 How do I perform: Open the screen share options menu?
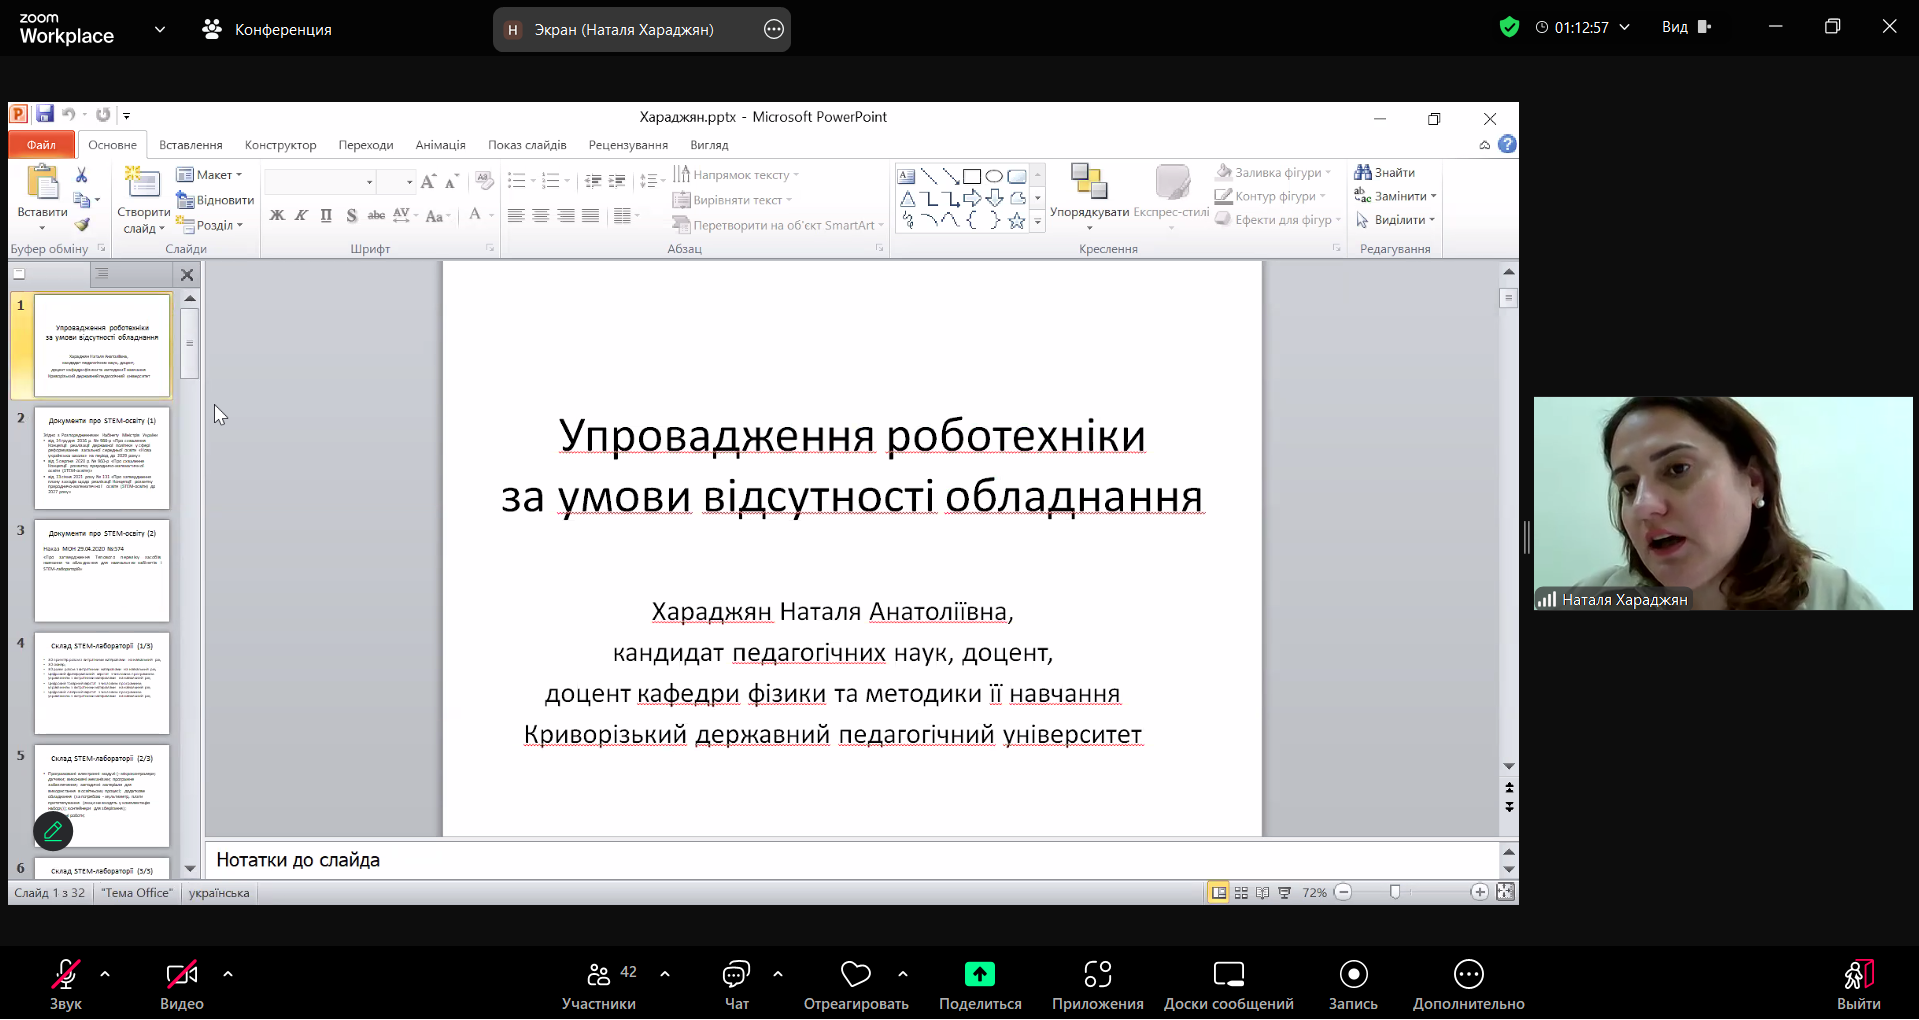pyautogui.click(x=773, y=30)
